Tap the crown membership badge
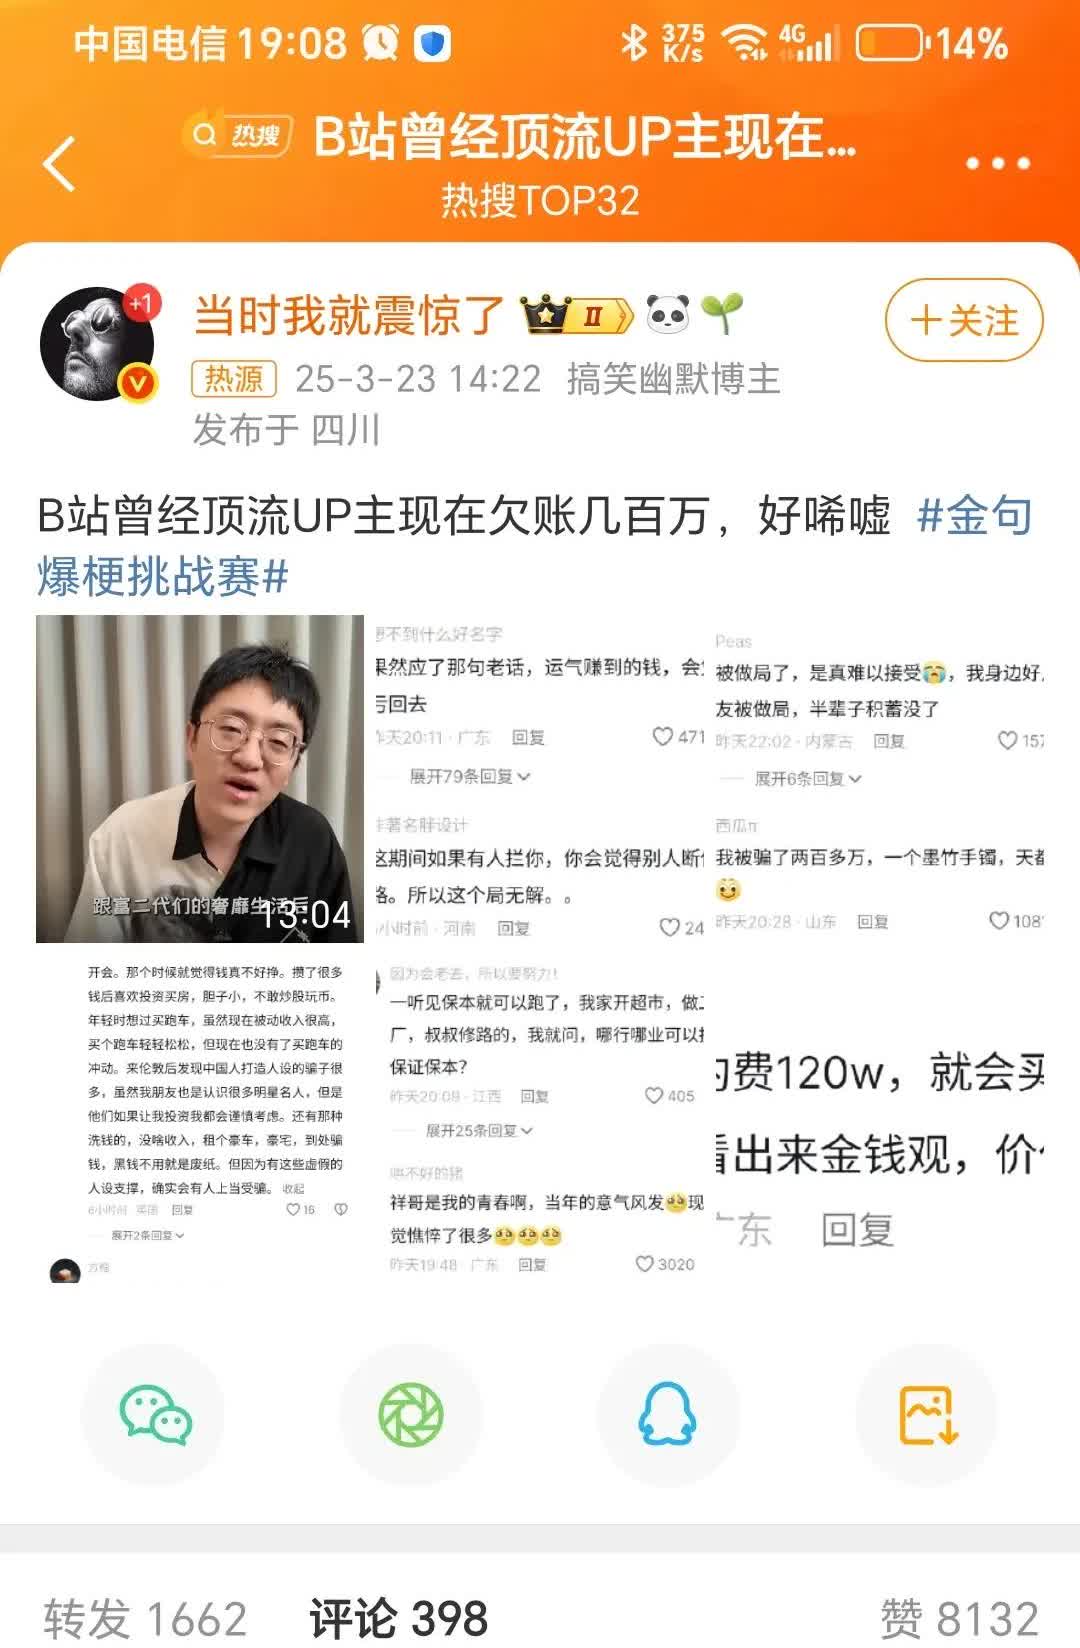 click(x=577, y=316)
